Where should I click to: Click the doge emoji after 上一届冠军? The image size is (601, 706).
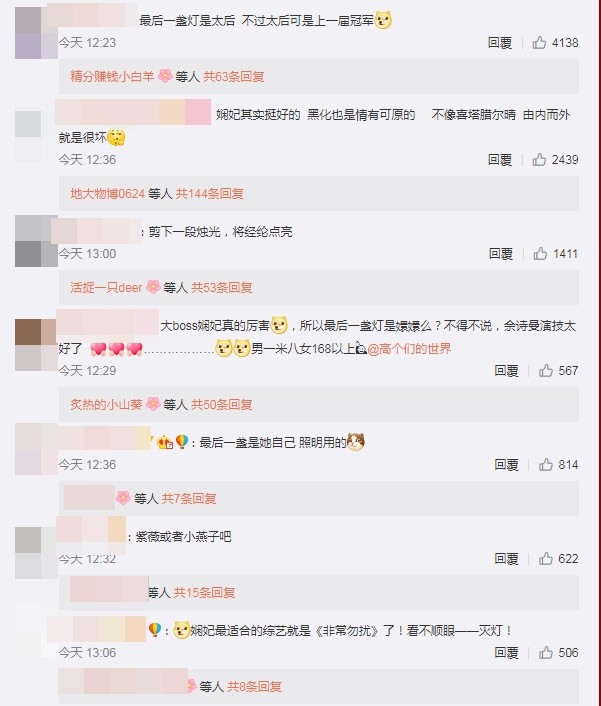[x=383, y=20]
